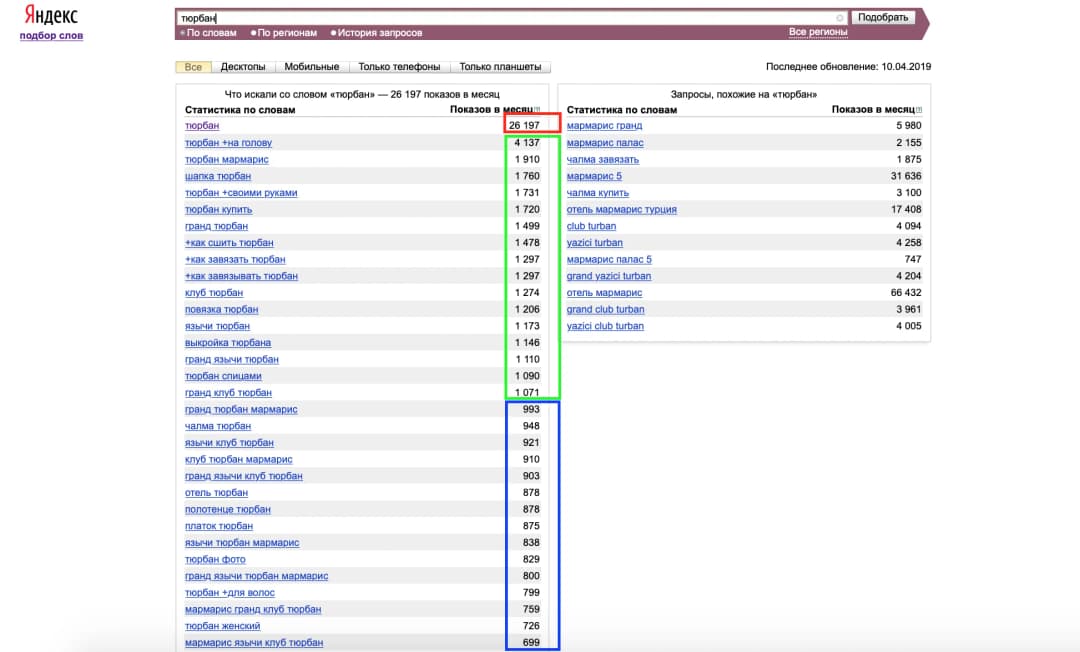The height and width of the screenshot is (652, 1080).
Task: Switch to the Только телефоны tab
Action: [399, 67]
